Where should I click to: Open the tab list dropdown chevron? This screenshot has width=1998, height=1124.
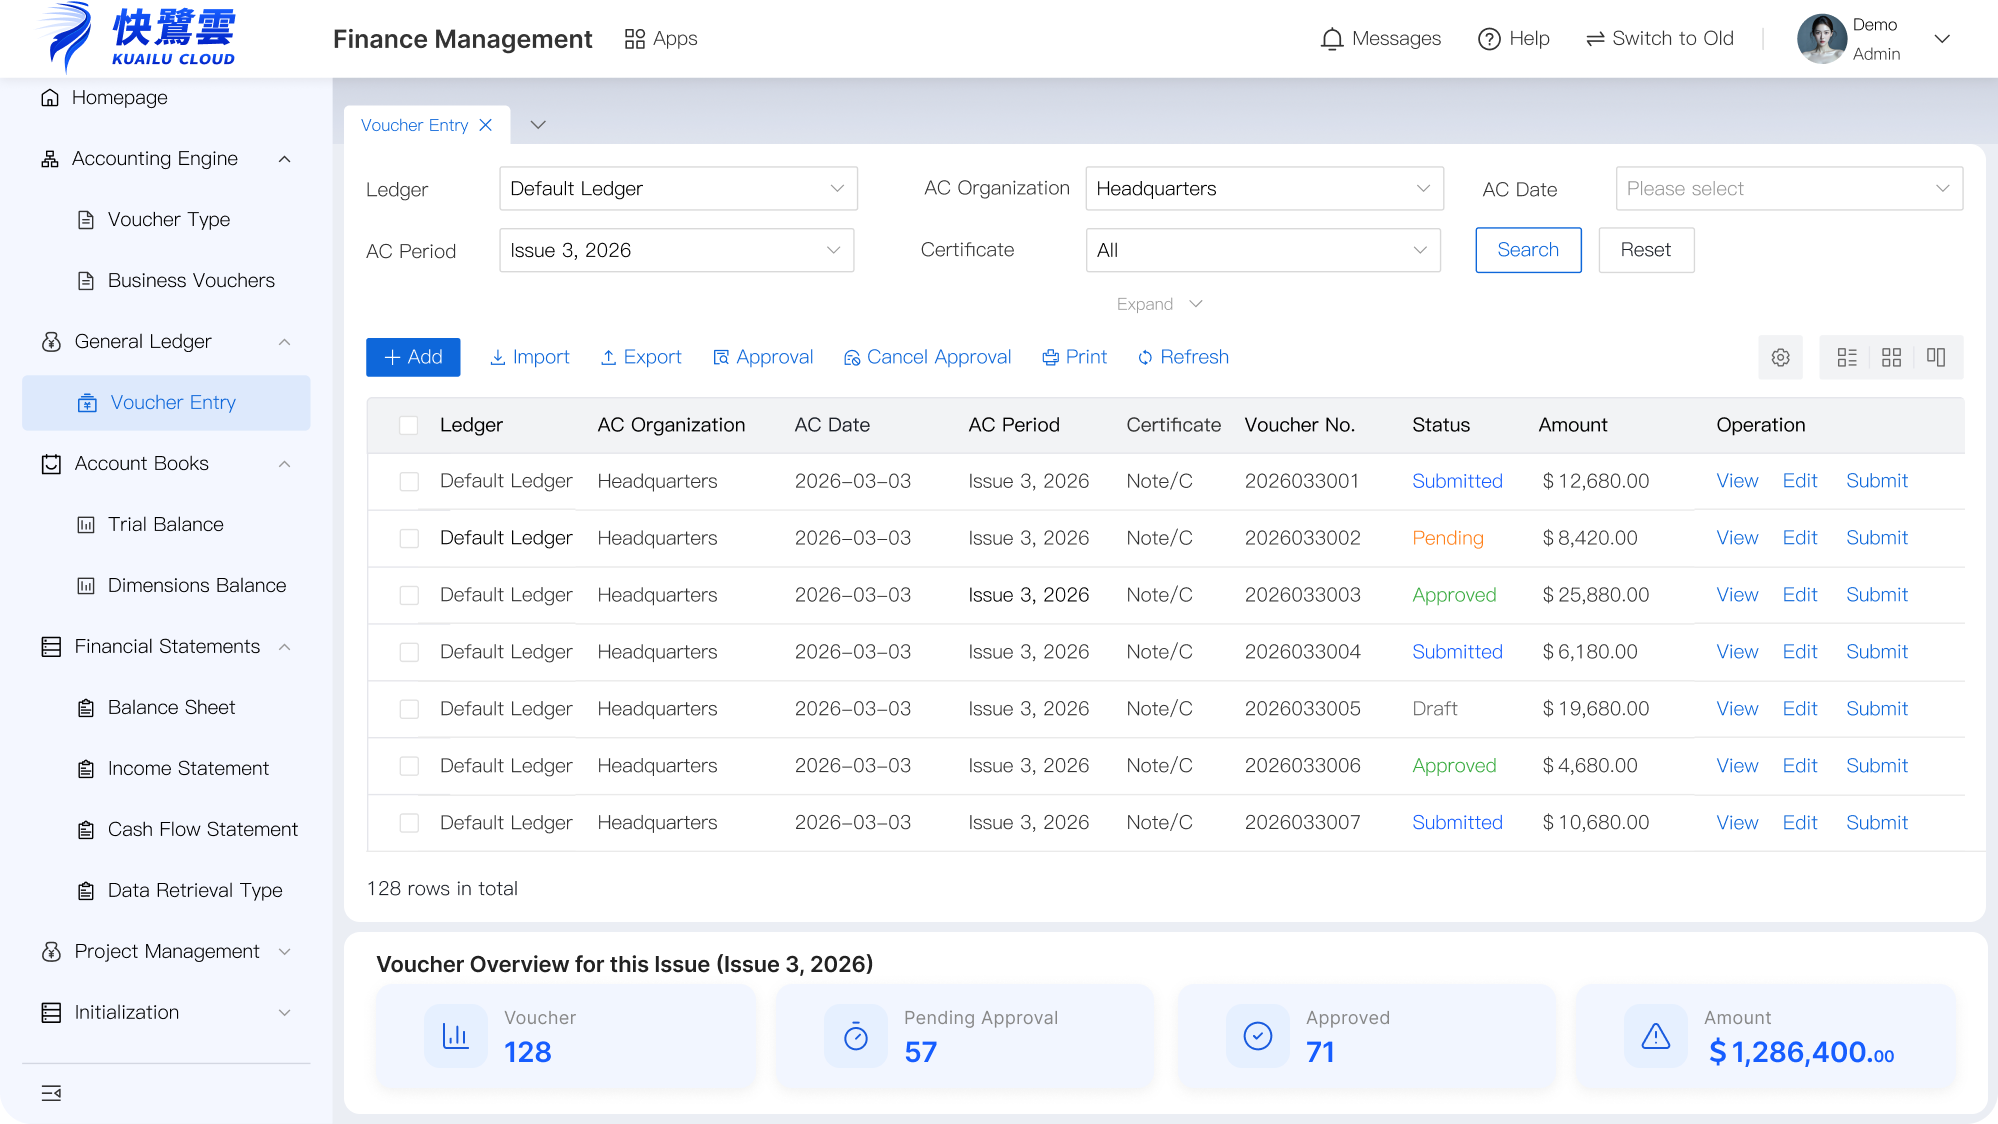tap(538, 125)
